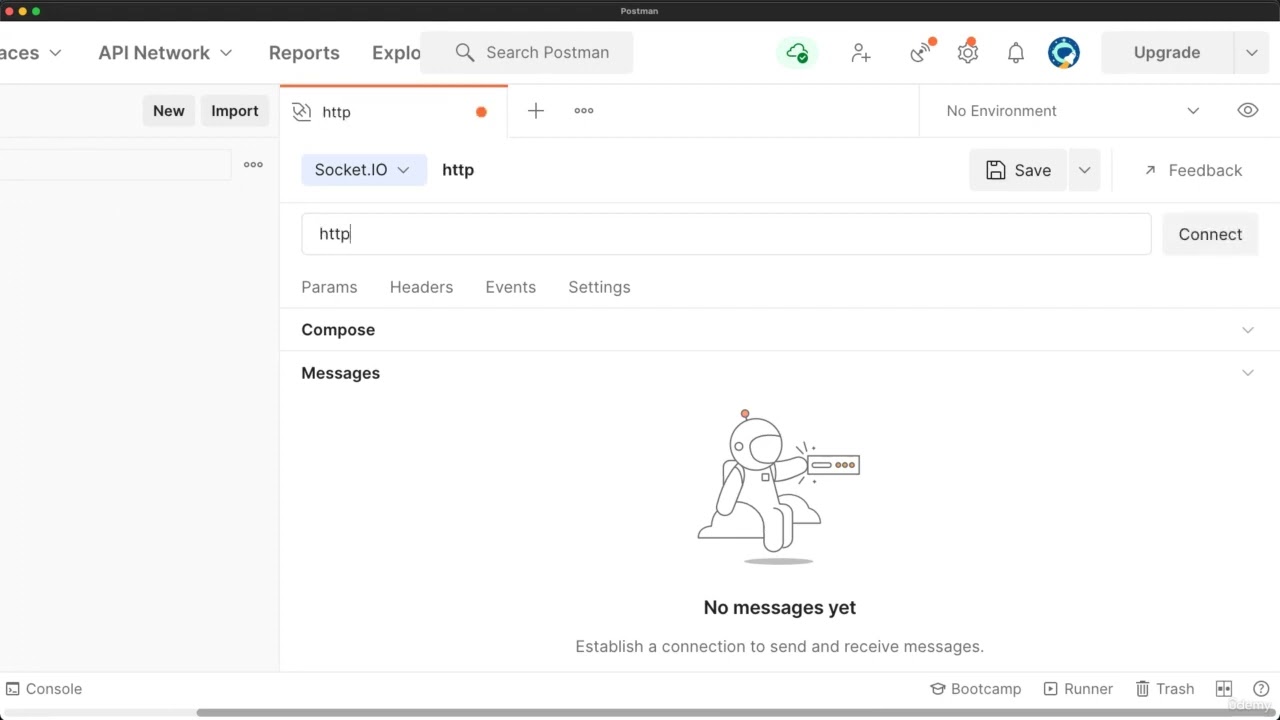Open the Save options arrow
The height and width of the screenshot is (720, 1280).
(x=1084, y=171)
